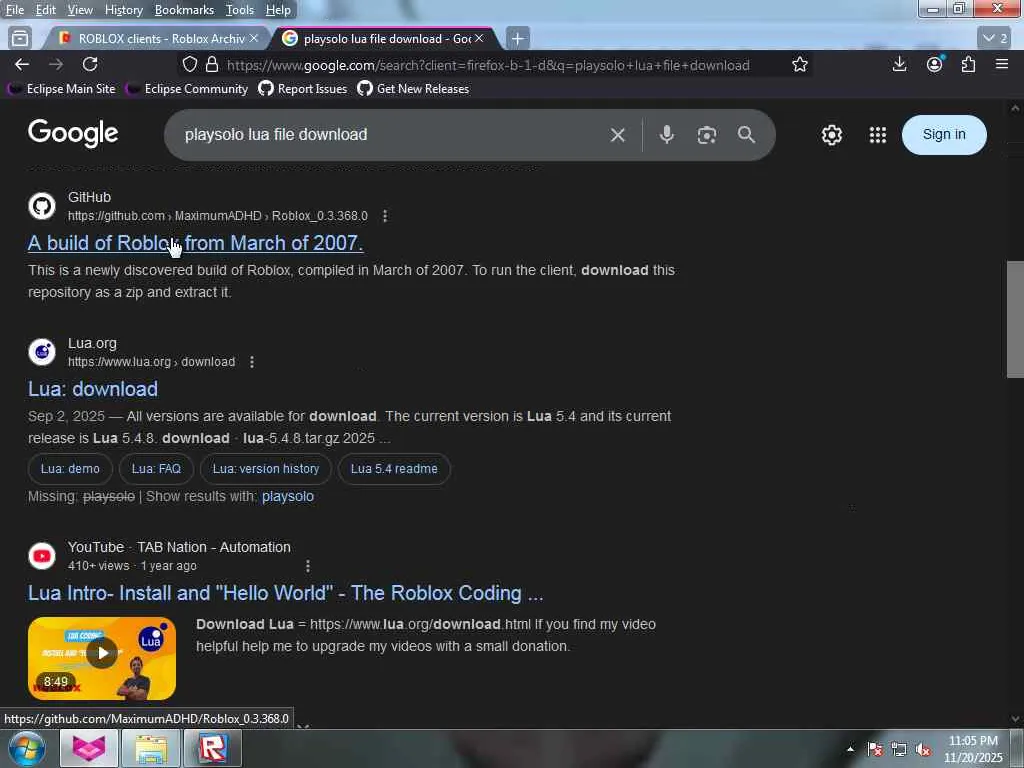Open 'Lua 5.4 readme' chip

(394, 469)
